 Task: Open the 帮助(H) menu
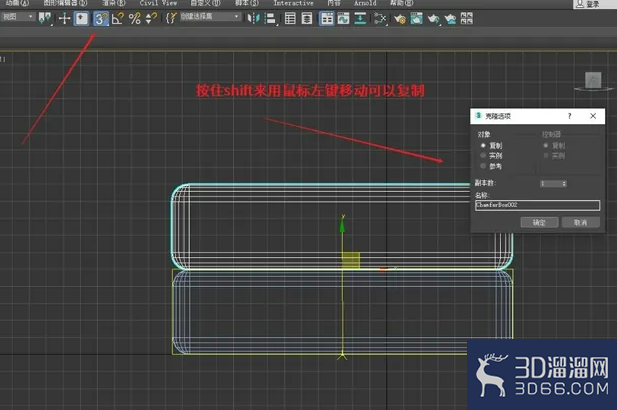[401, 3]
